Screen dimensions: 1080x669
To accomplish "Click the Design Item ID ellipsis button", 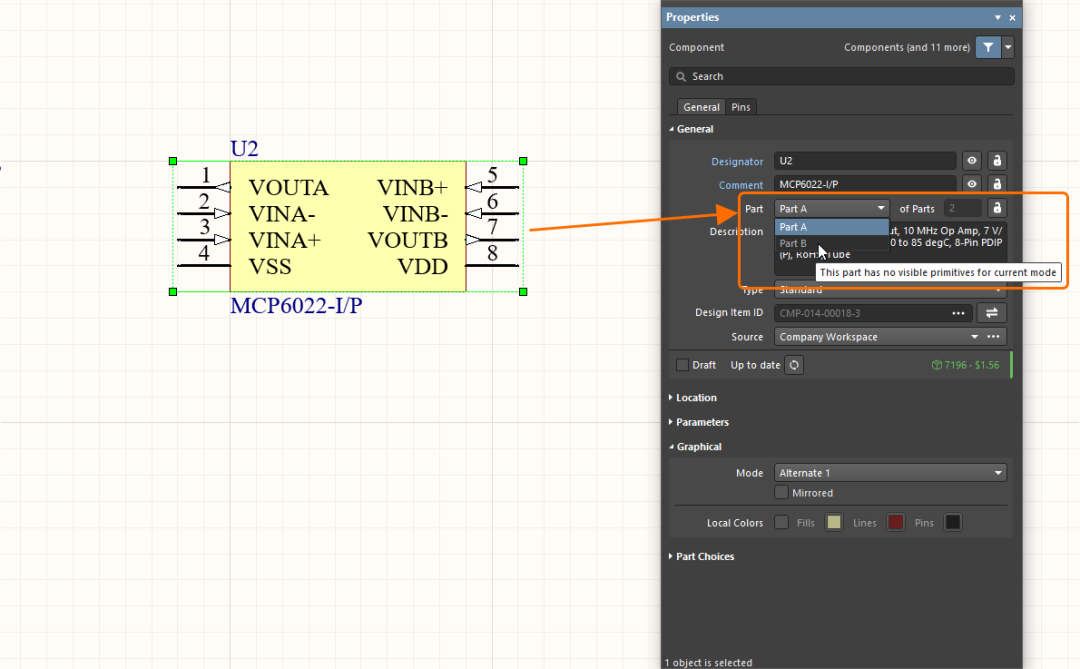I will pos(958,313).
